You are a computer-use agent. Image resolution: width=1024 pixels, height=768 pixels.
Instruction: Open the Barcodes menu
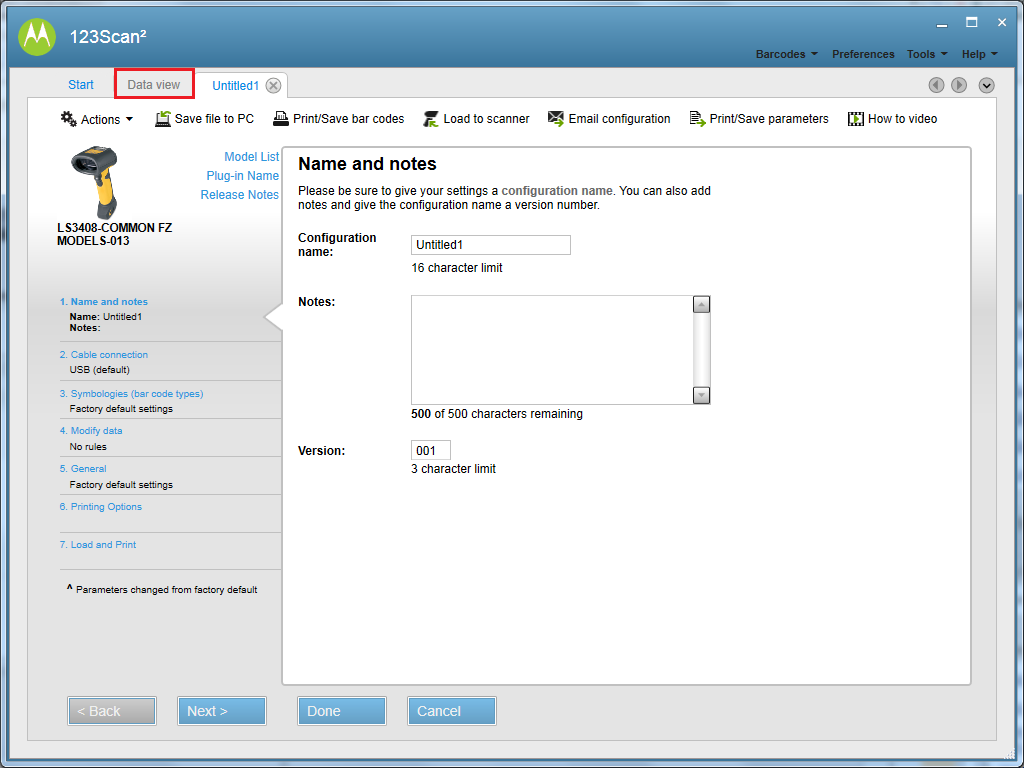[786, 54]
